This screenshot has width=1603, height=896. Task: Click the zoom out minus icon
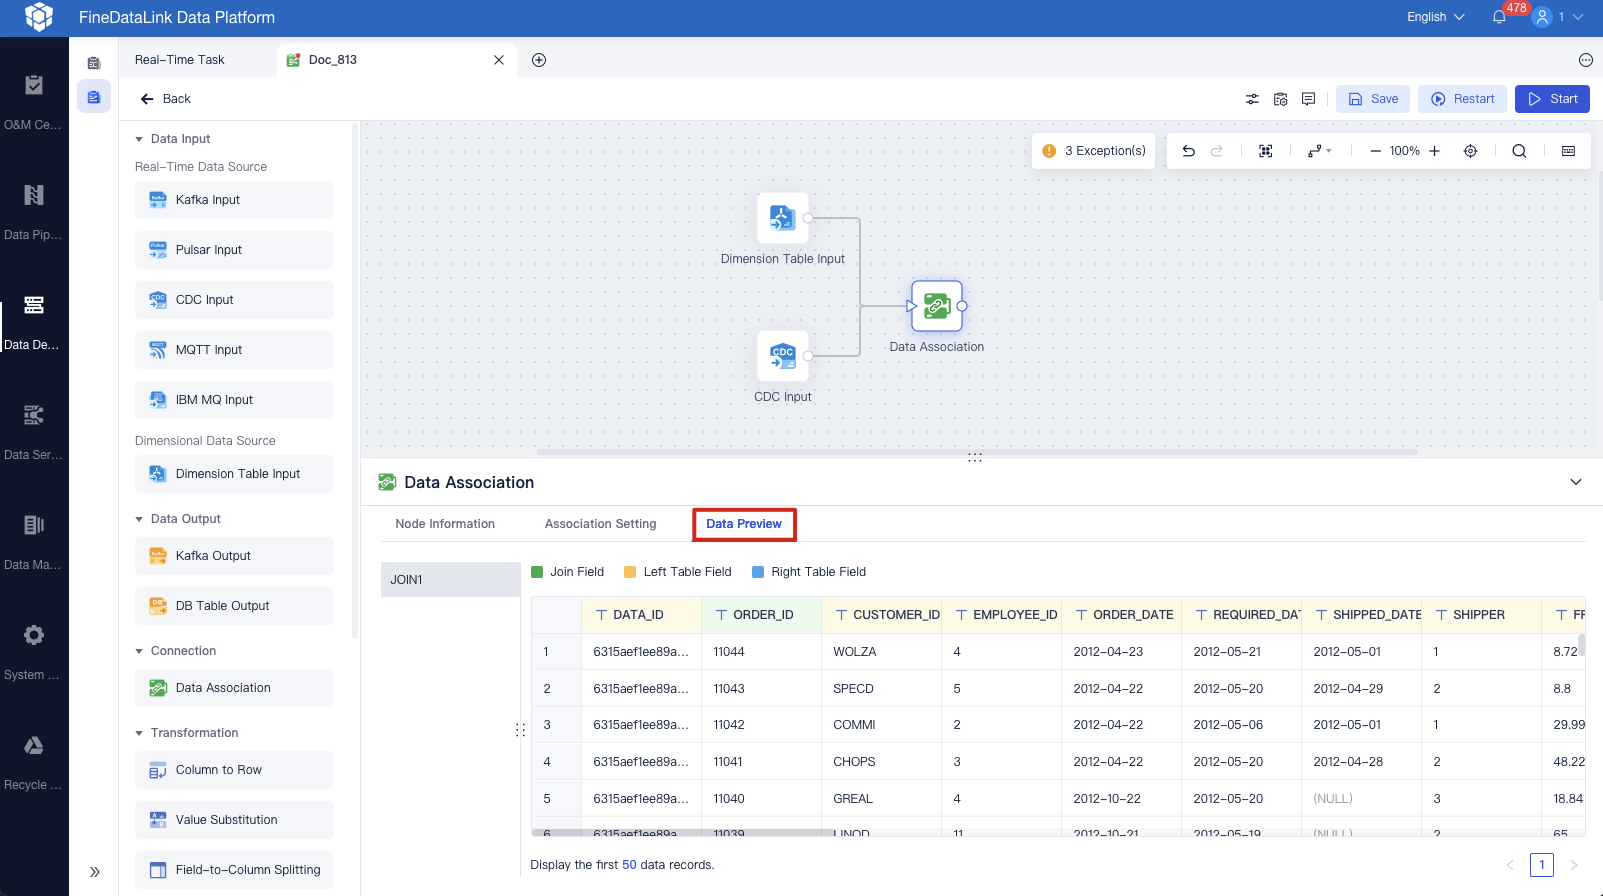1375,151
